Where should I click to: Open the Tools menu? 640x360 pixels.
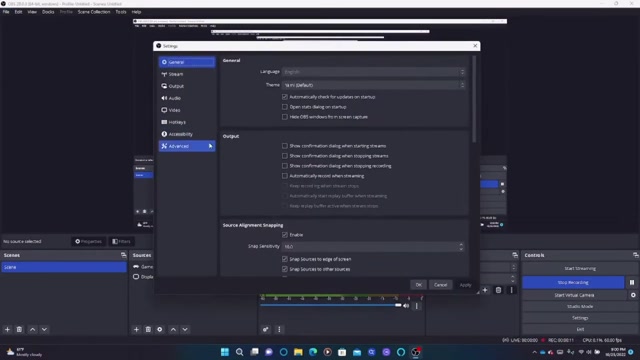(121, 12)
